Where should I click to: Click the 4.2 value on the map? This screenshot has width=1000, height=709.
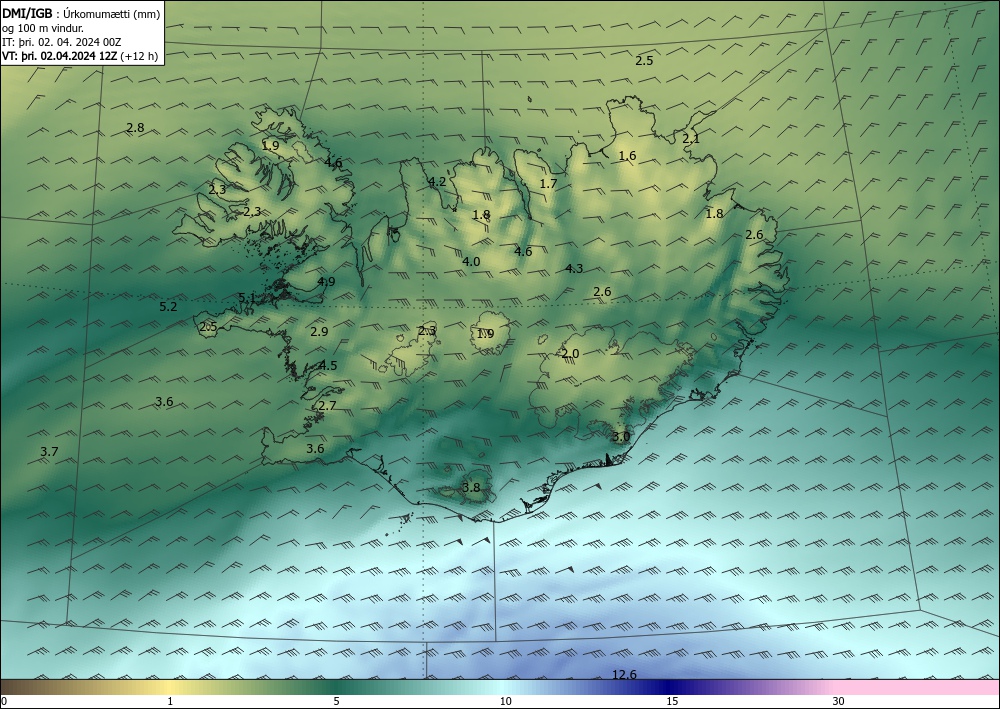[x=437, y=182]
